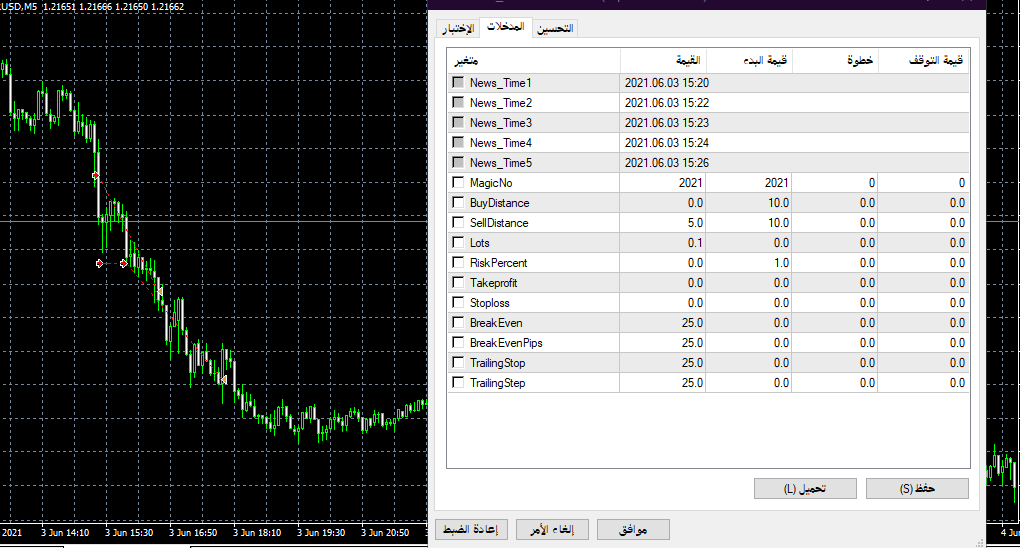The height and width of the screenshot is (548, 1020).
Task: Click the icon beside News_Time3
Action: pyautogui.click(x=459, y=123)
